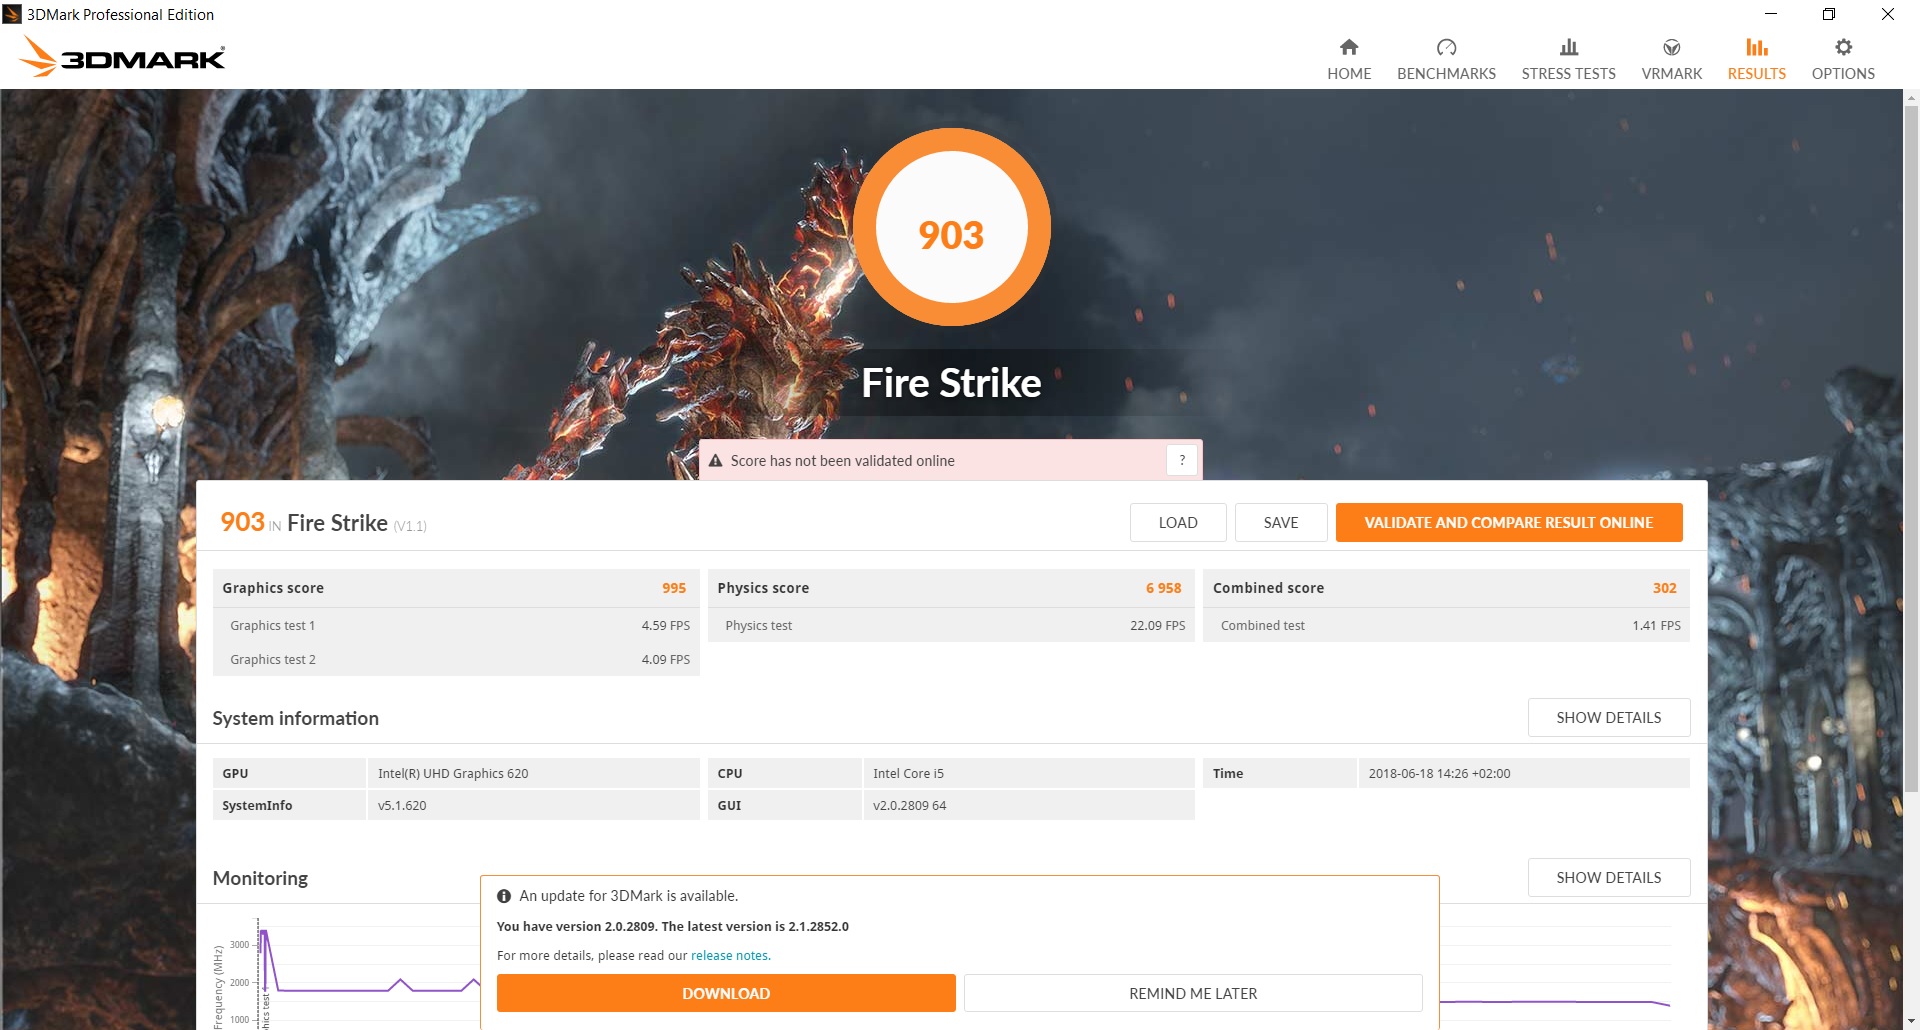The height and width of the screenshot is (1030, 1920).
Task: Click Score has not been validated text
Action: (x=842, y=461)
